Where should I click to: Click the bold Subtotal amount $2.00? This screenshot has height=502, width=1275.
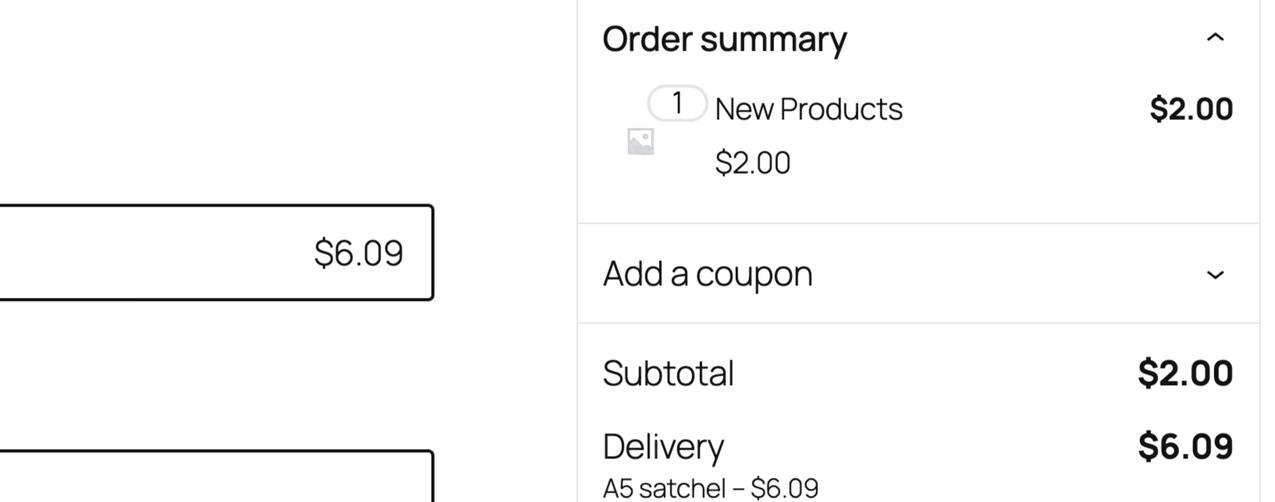point(1185,373)
